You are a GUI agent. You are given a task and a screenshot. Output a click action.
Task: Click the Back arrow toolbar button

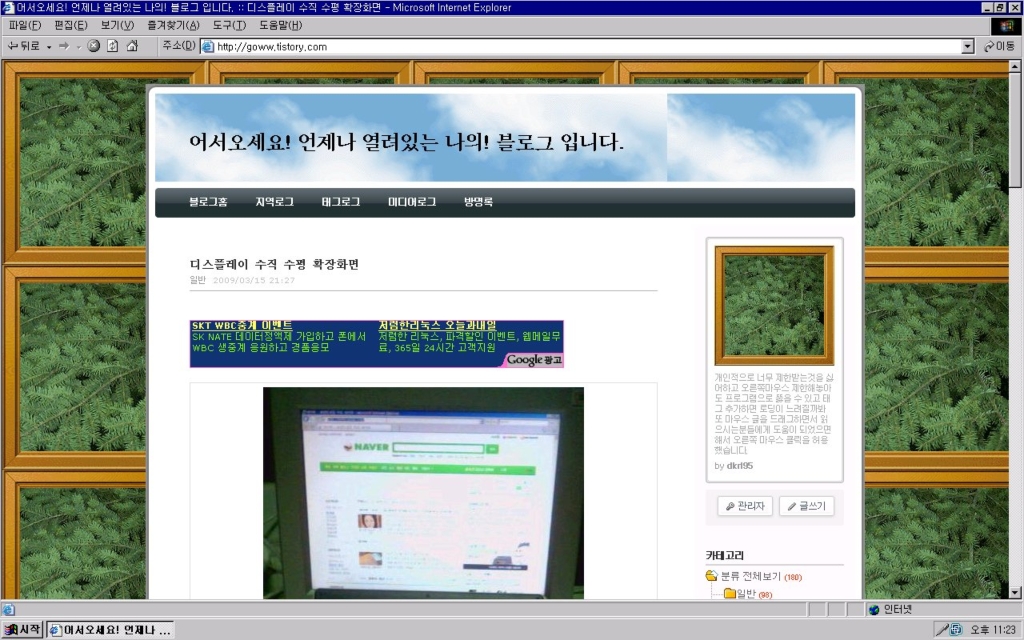[23, 46]
